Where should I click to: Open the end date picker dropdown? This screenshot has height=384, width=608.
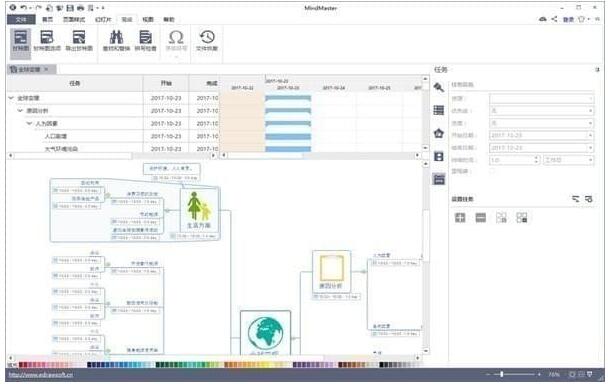click(590, 148)
